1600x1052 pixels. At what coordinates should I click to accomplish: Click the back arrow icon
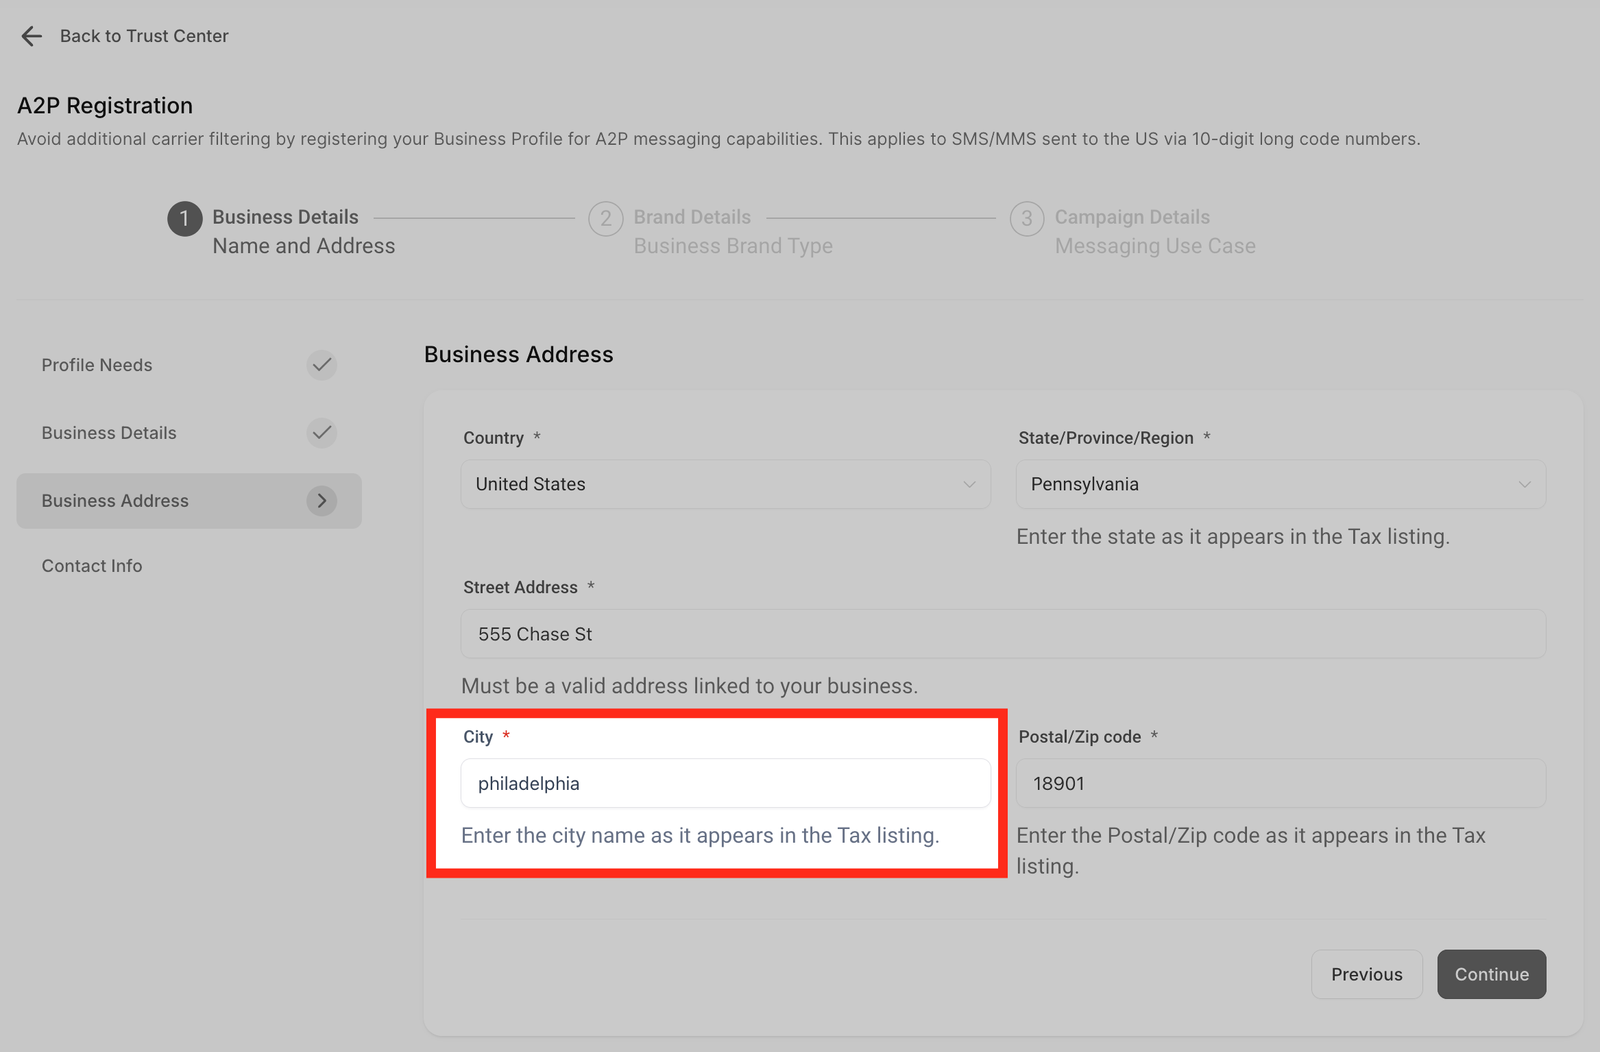point(31,36)
